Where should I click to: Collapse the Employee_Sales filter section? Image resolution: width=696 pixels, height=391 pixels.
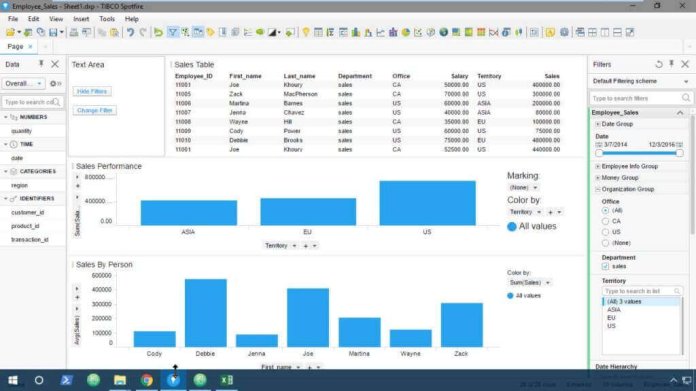680,113
